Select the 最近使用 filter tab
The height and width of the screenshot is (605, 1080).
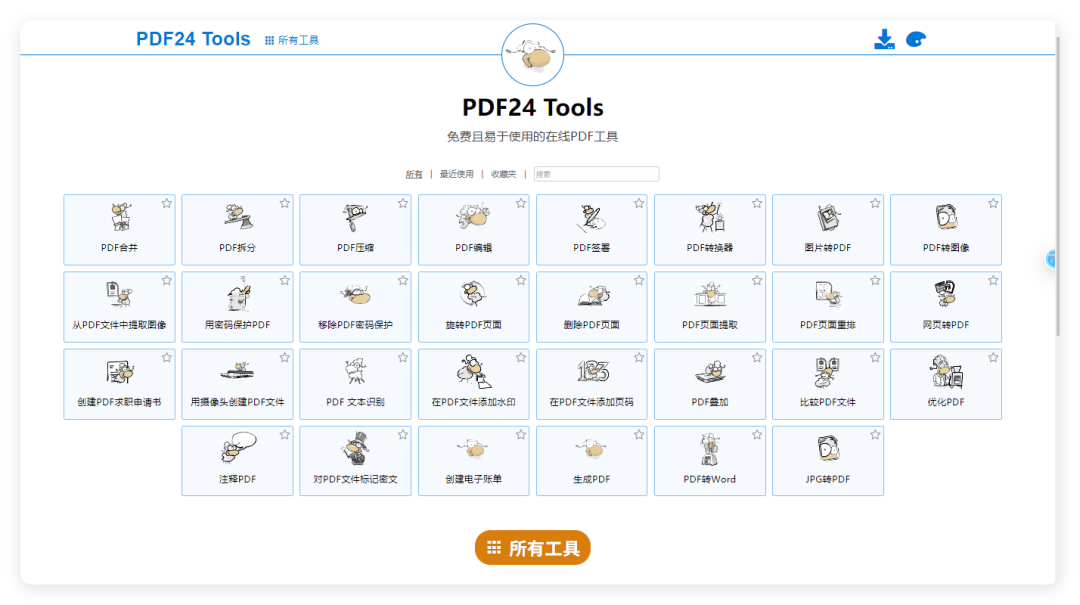click(457, 174)
